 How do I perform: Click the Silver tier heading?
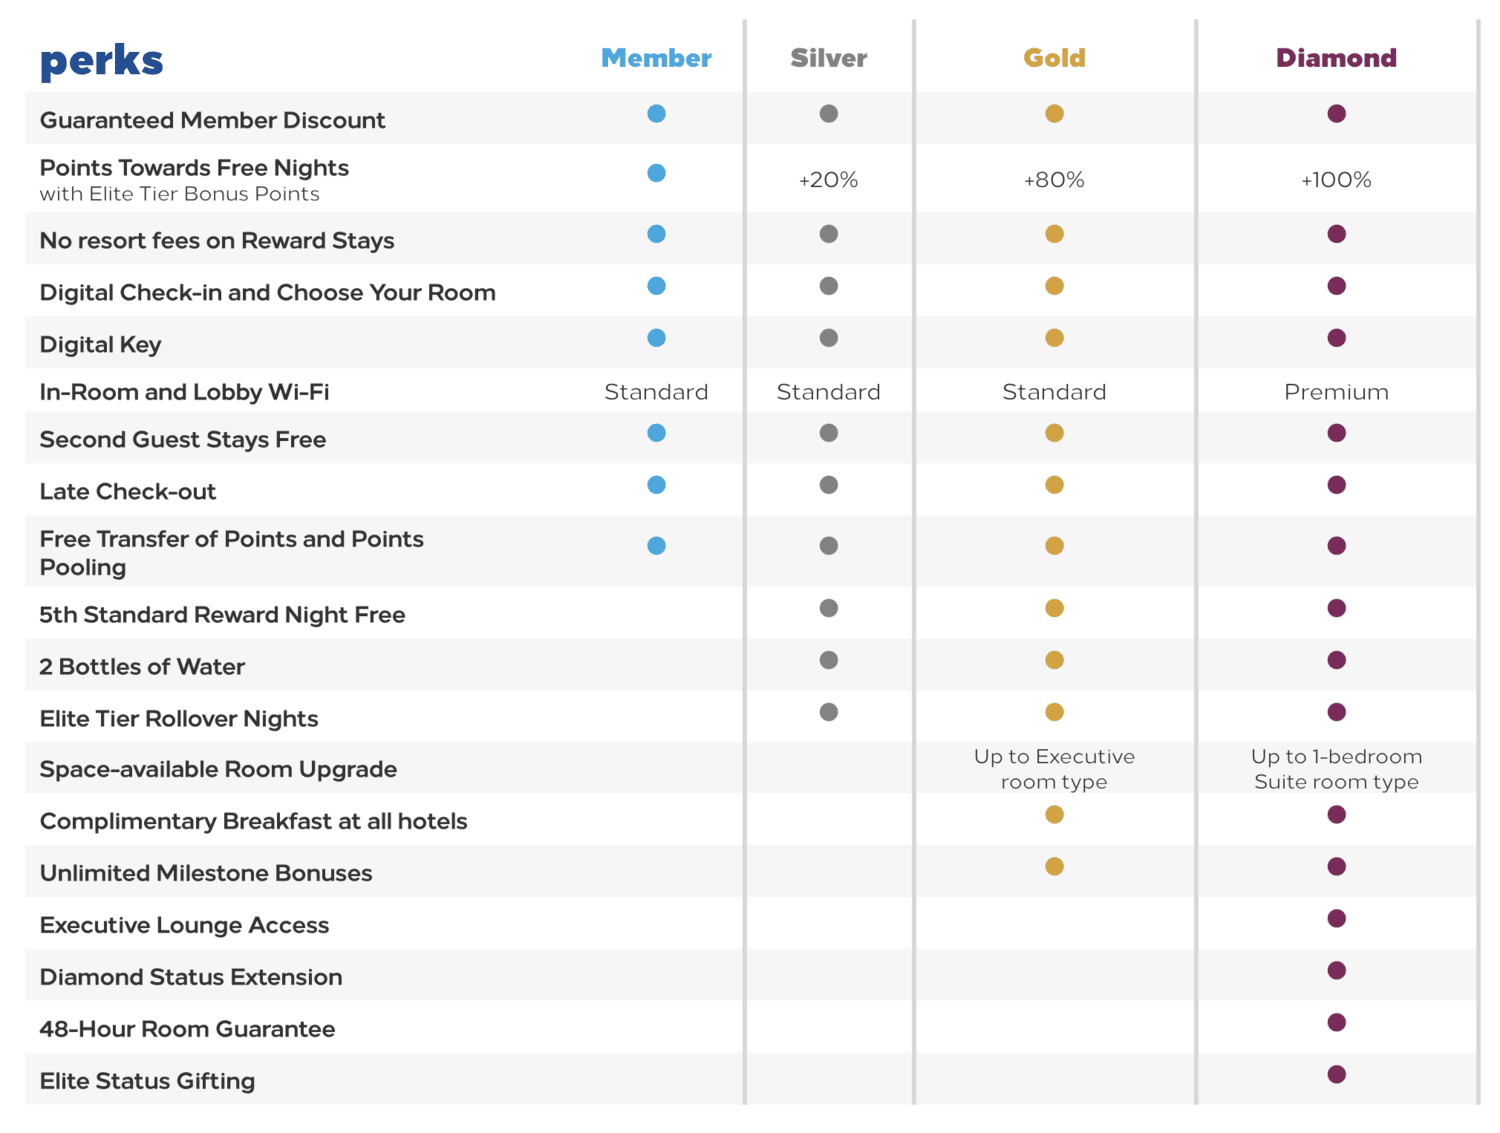point(828,58)
